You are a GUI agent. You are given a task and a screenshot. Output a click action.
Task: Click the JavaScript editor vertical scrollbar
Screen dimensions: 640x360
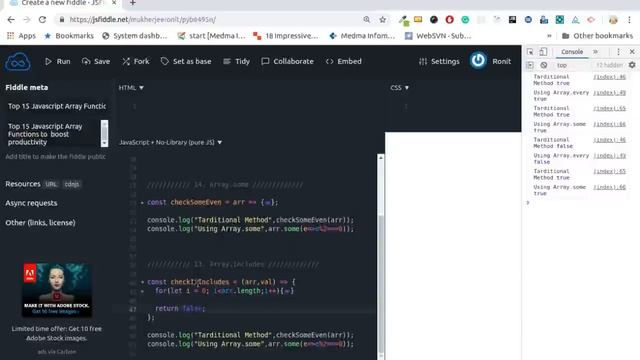pyautogui.click(x=381, y=256)
